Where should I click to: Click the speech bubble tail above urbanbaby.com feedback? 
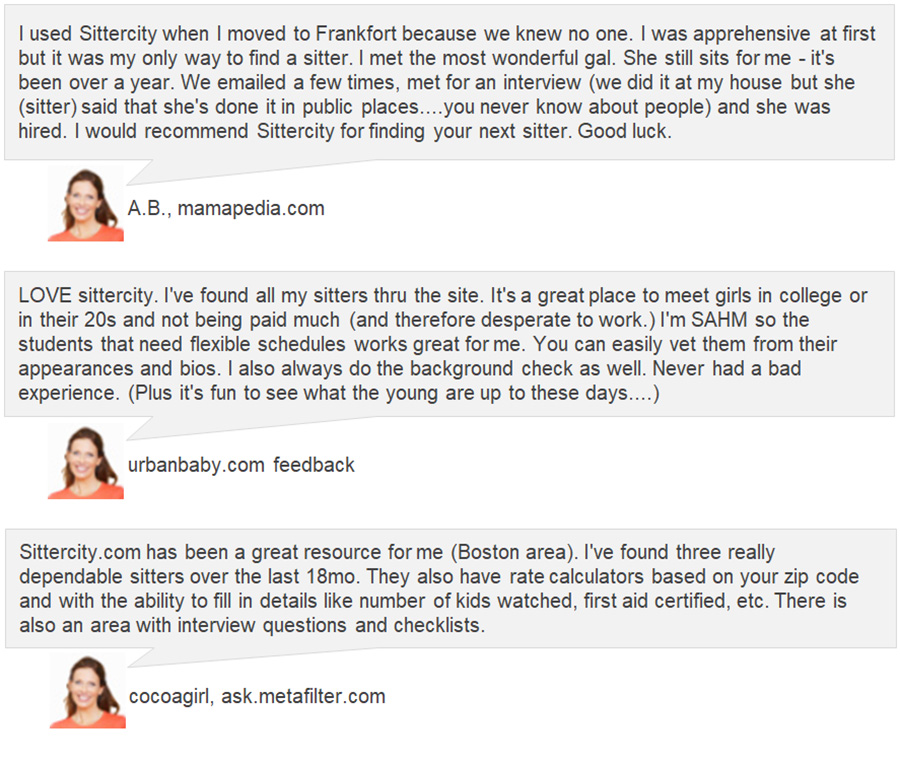141,428
